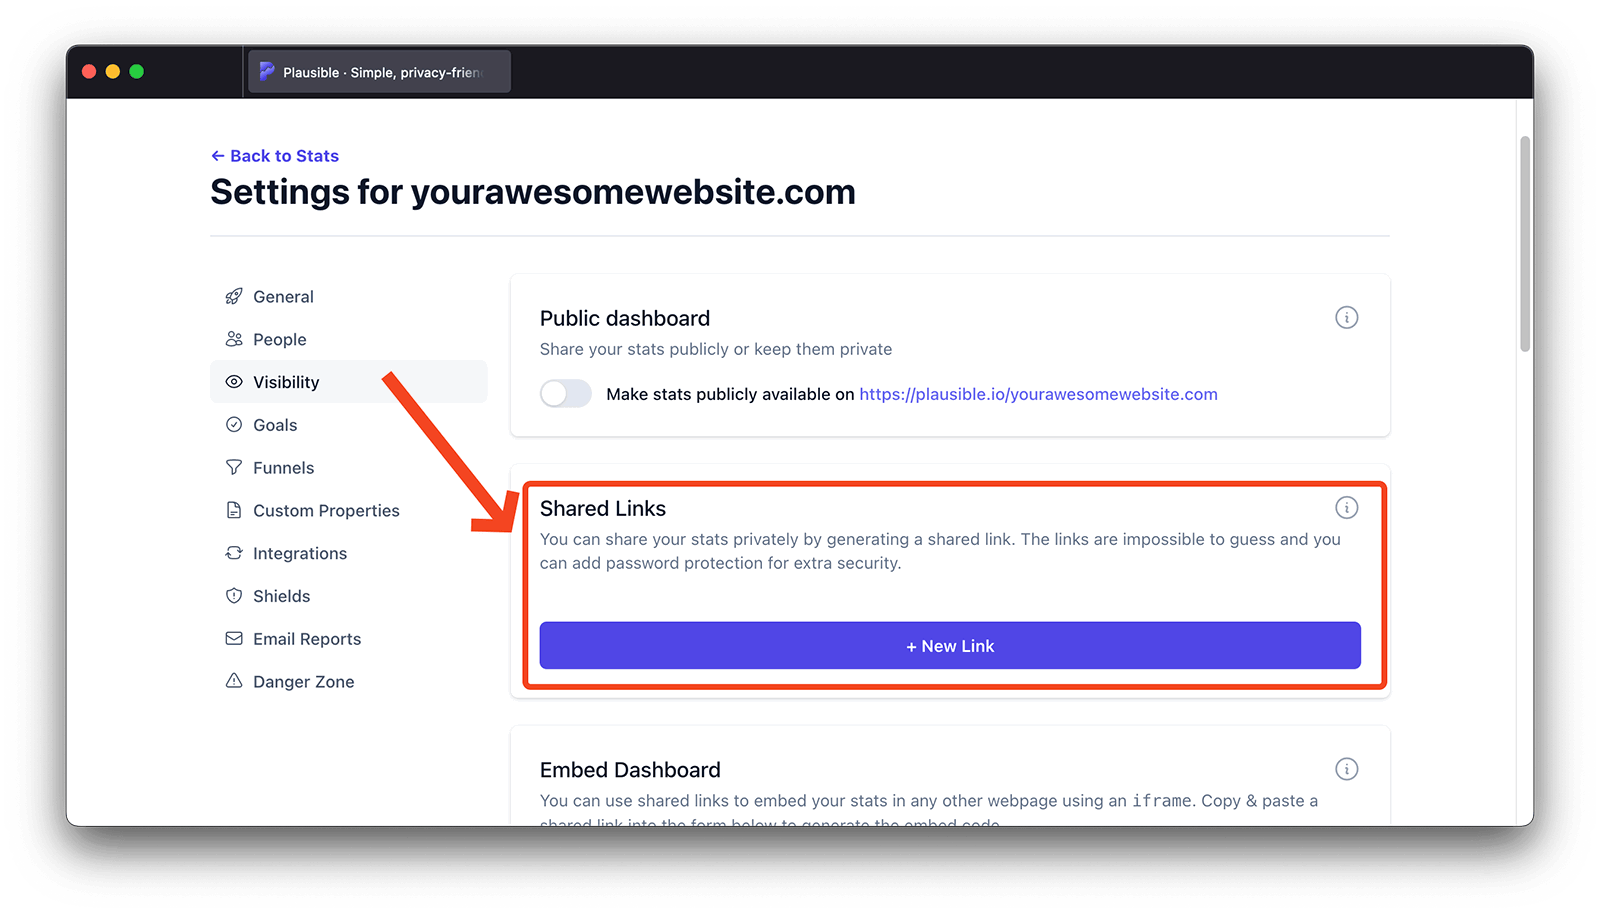Screen dimensions: 1600x914
Task: Click the page vertical scrollbar
Action: click(x=1525, y=245)
